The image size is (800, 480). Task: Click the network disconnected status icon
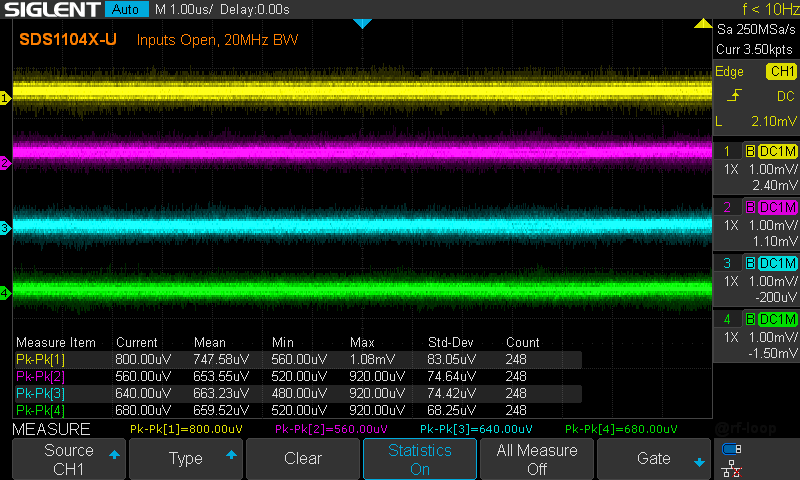click(732, 469)
